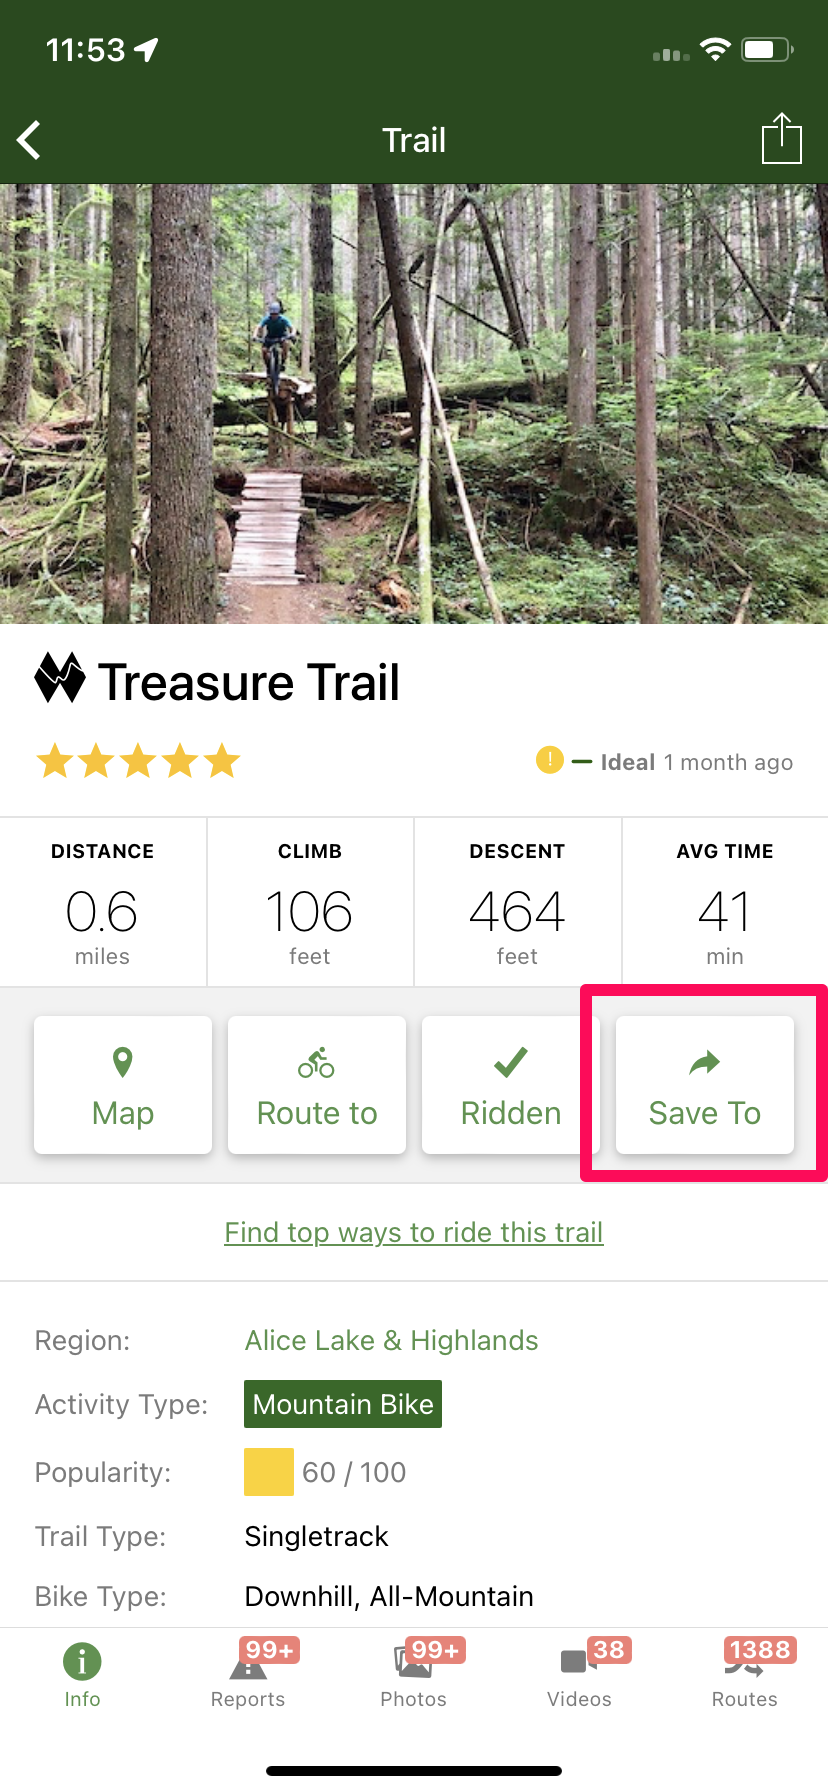Go back using the top-left chevron
The image size is (828, 1792).
[29, 139]
